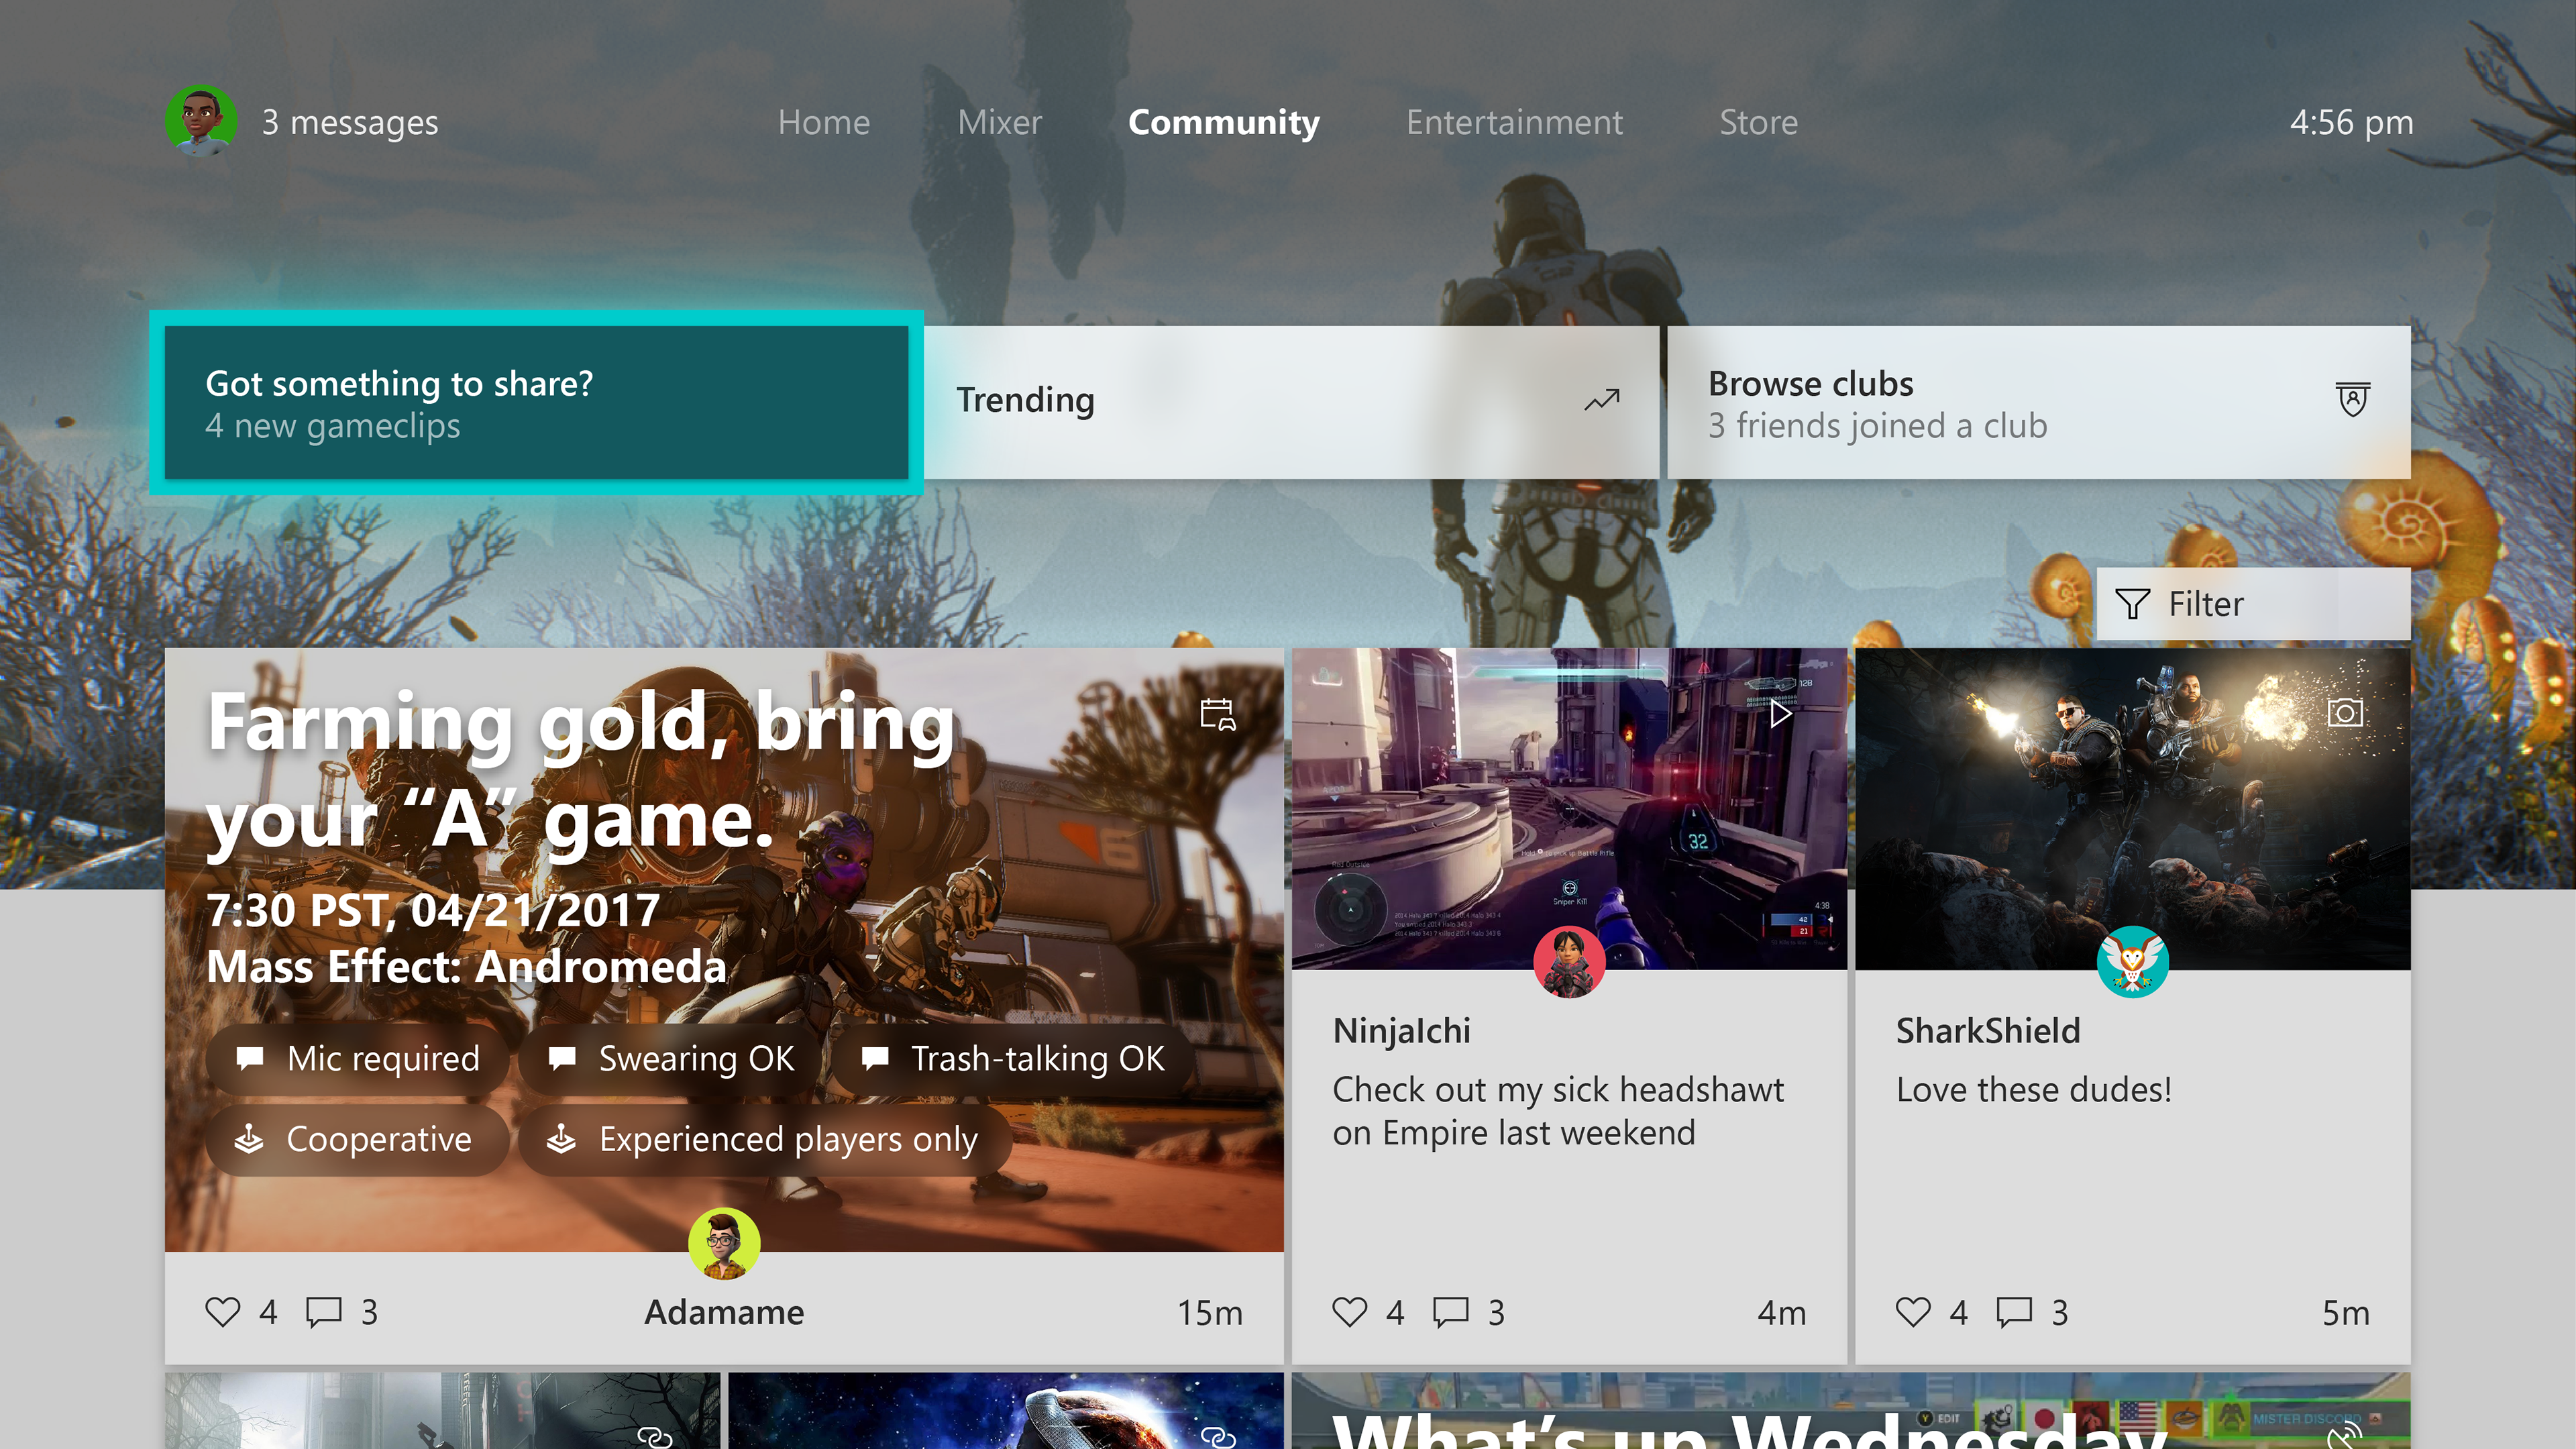Image resolution: width=2576 pixels, height=1449 pixels.
Task: Open Adamame's profile name
Action: [724, 1312]
